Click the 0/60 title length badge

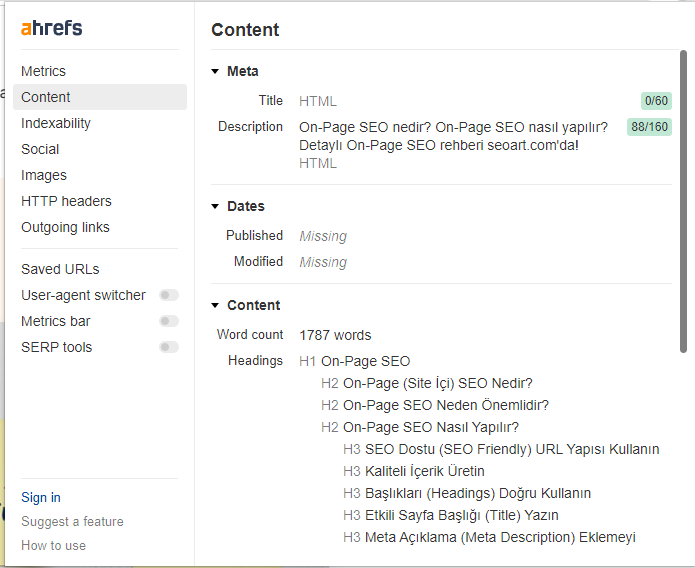656,101
